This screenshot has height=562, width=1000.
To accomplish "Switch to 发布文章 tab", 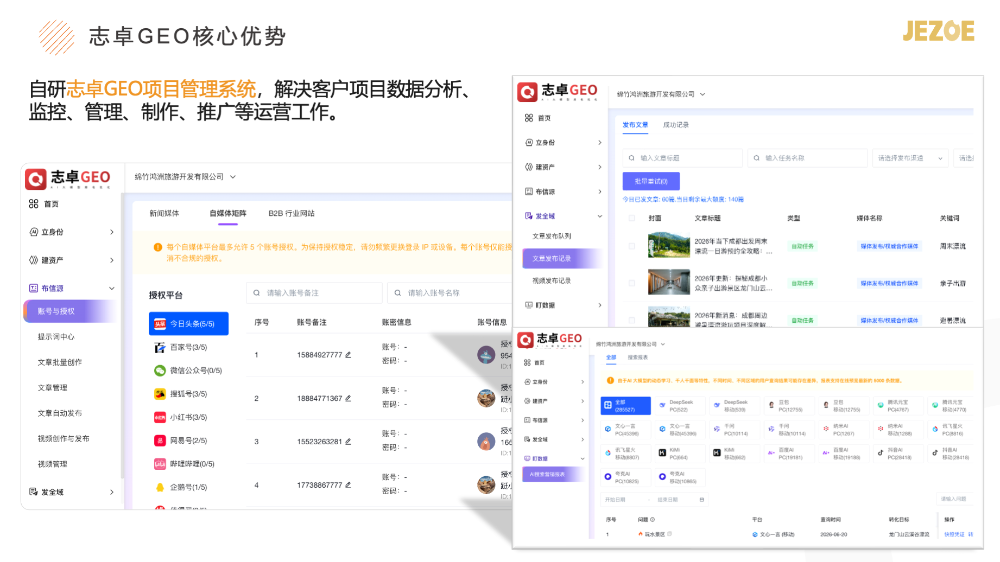I will [x=635, y=125].
